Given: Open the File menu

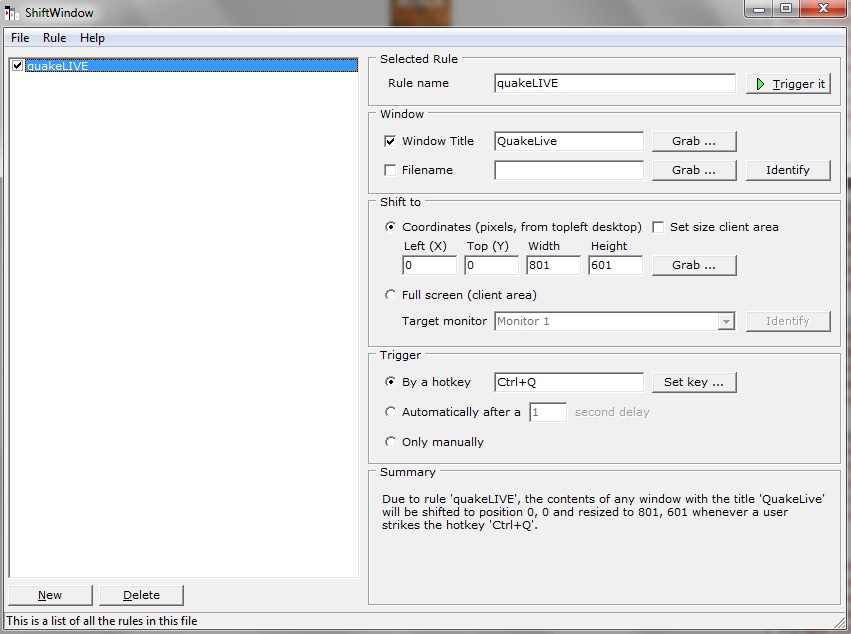Looking at the screenshot, I should [x=20, y=38].
